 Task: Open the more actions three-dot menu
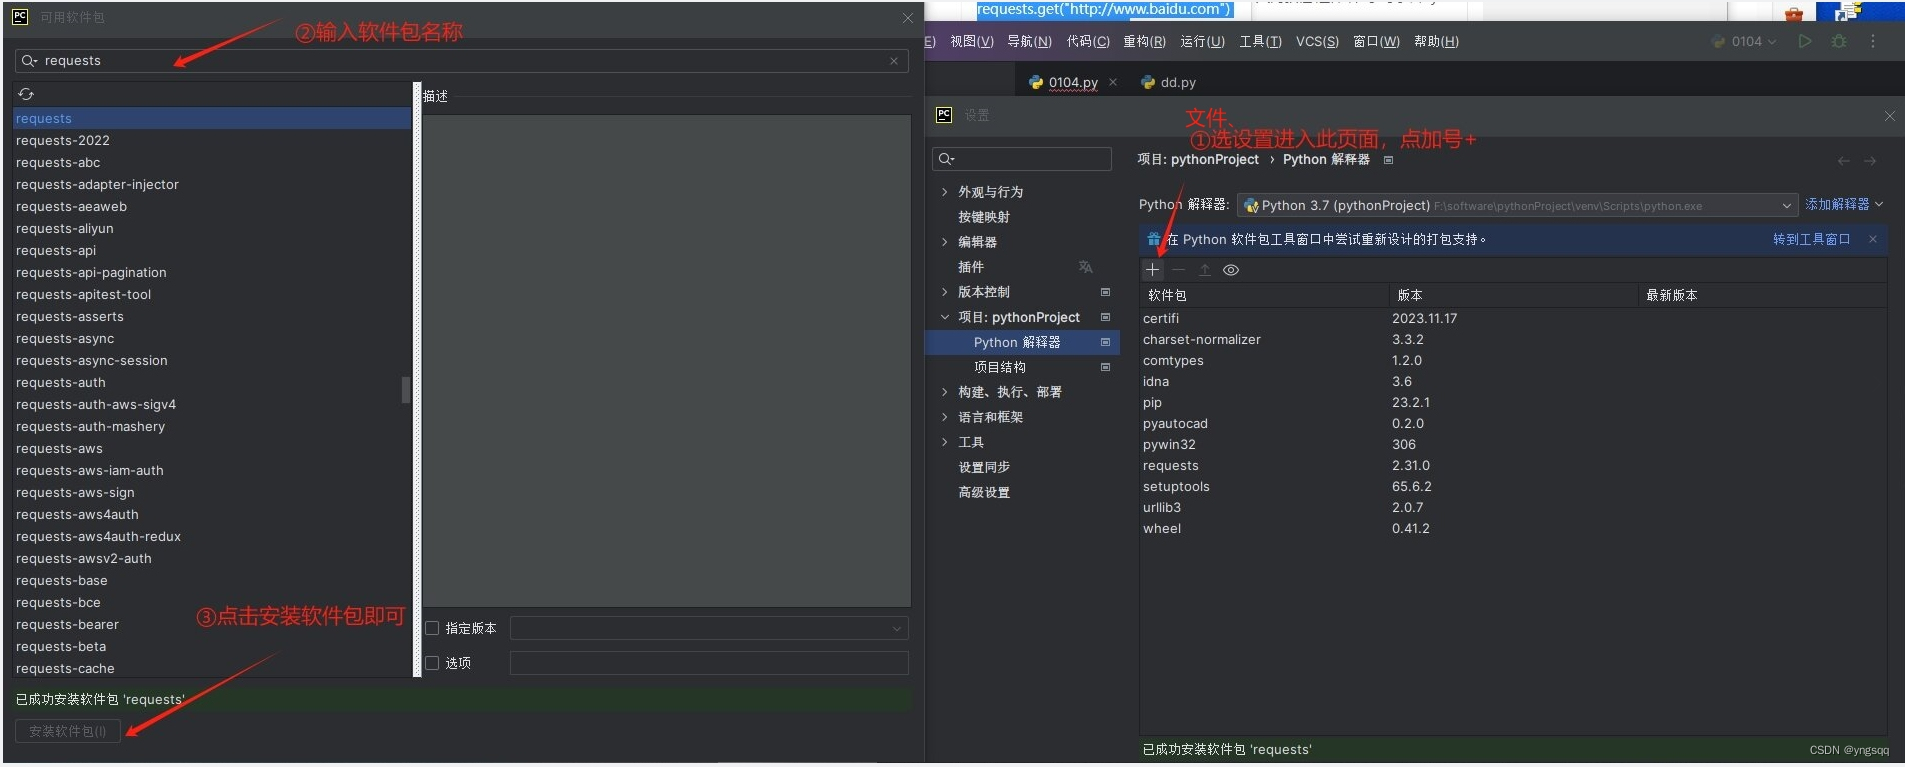point(1873,41)
